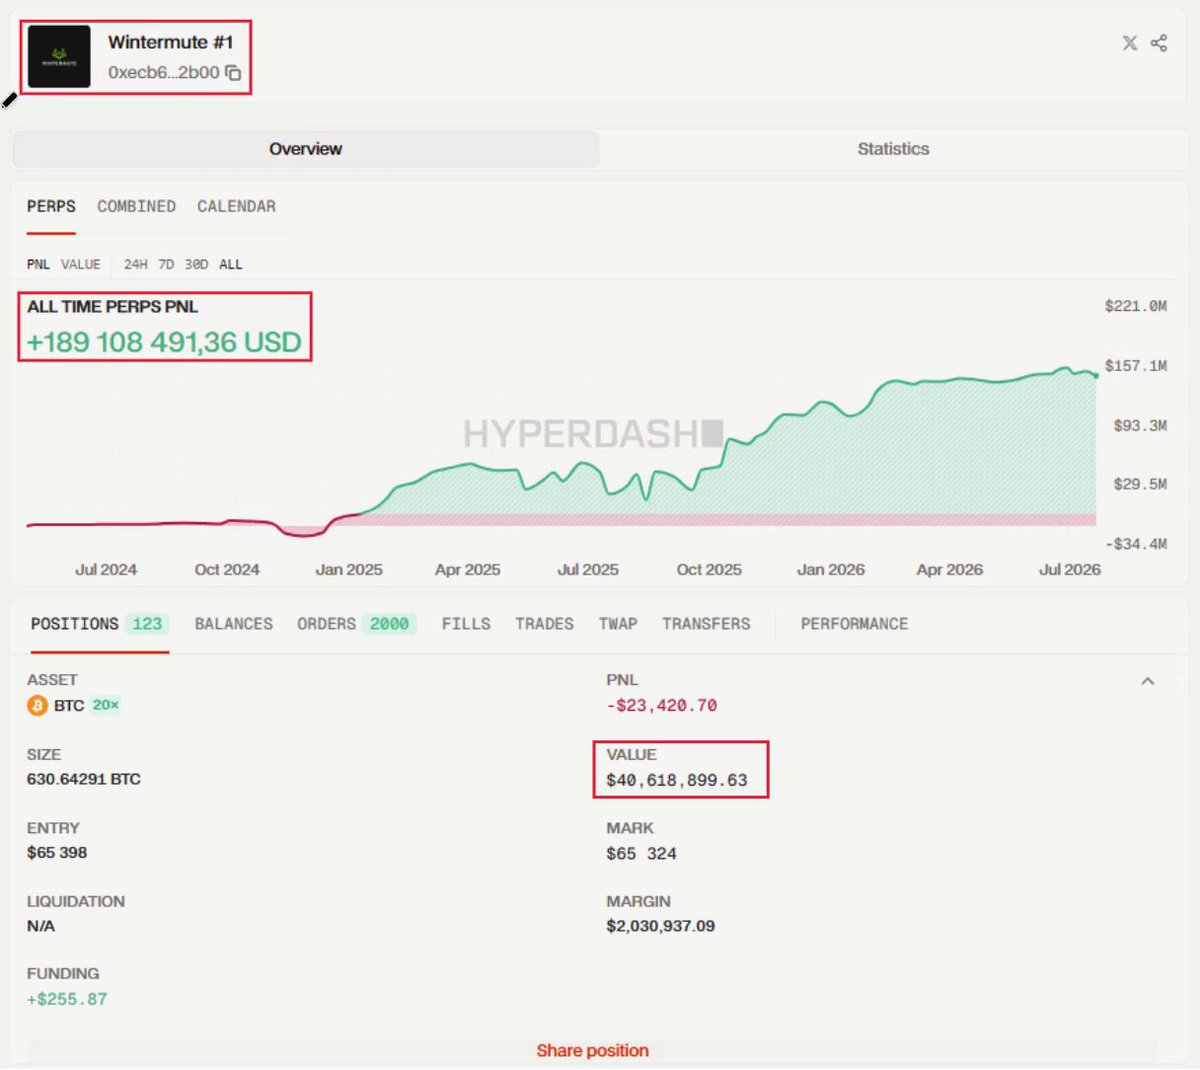Set chart range to 7D
The width and height of the screenshot is (1200, 1070).
click(166, 264)
